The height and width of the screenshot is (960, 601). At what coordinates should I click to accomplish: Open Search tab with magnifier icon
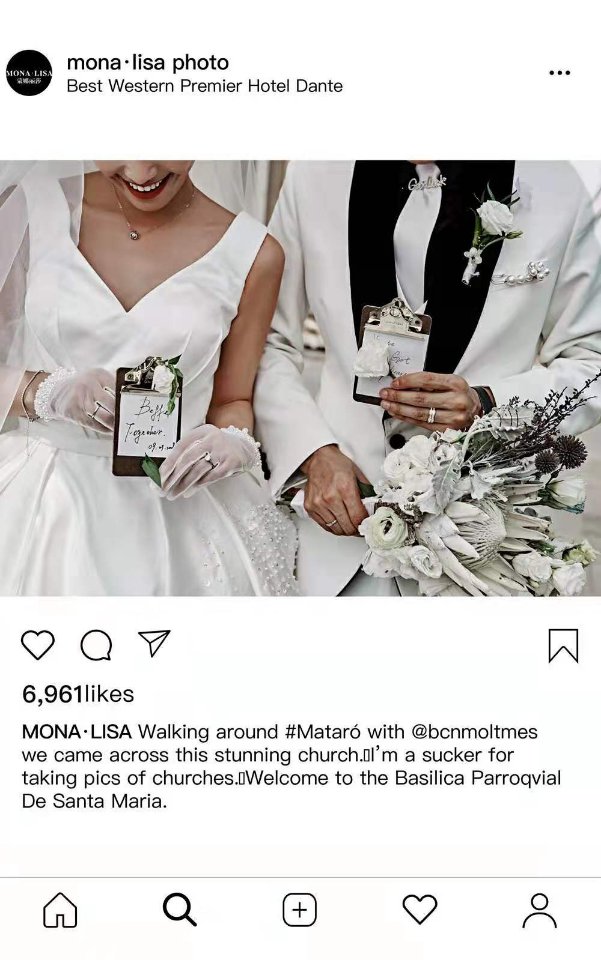click(179, 910)
